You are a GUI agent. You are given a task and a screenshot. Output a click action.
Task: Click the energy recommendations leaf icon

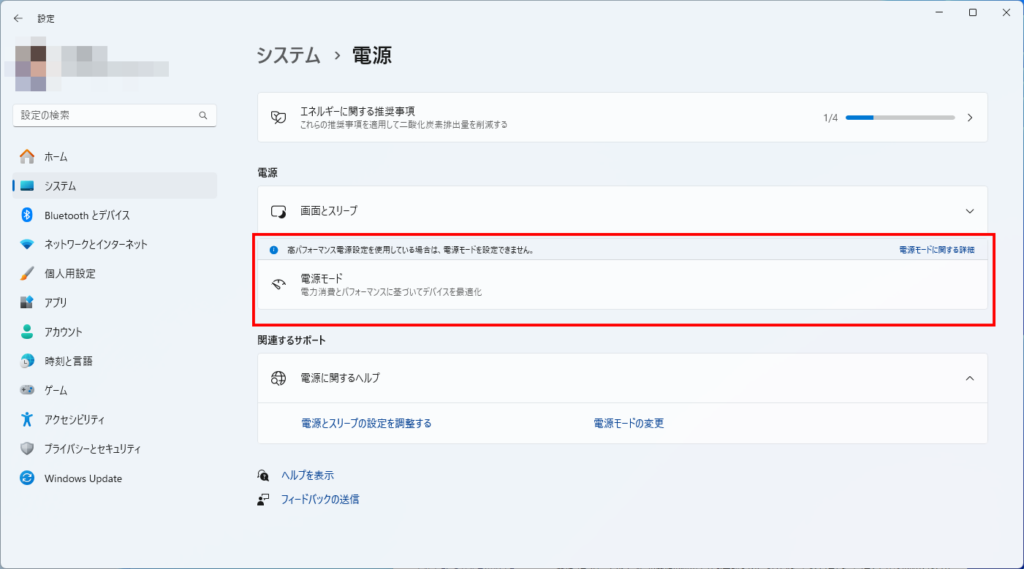coord(279,118)
